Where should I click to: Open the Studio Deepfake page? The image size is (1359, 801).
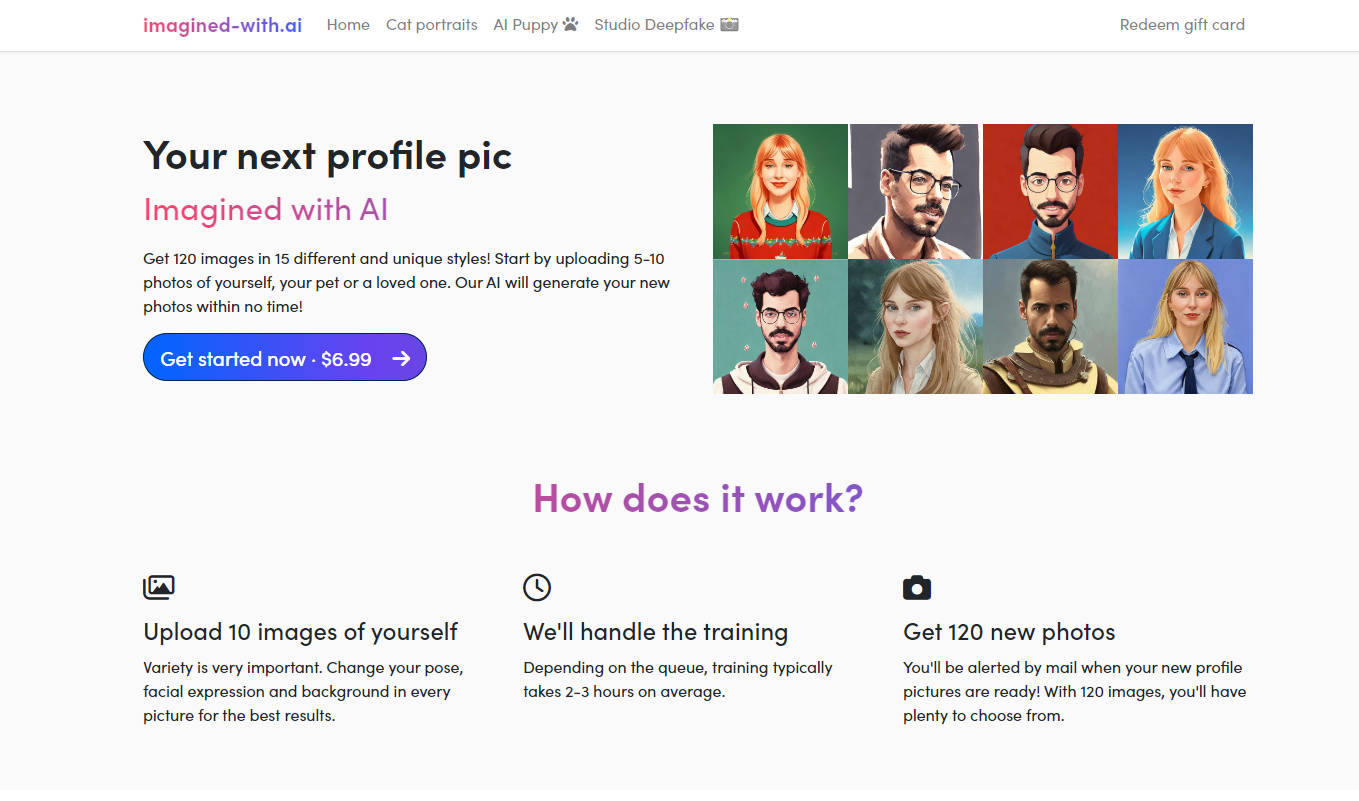(x=654, y=25)
